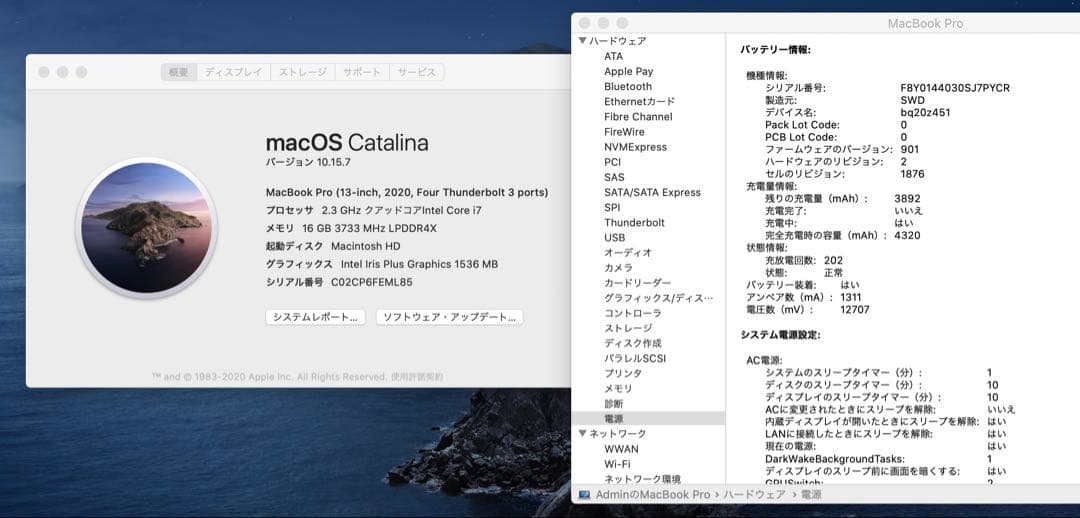Open the 使用許諾契約 link

(x=417, y=377)
